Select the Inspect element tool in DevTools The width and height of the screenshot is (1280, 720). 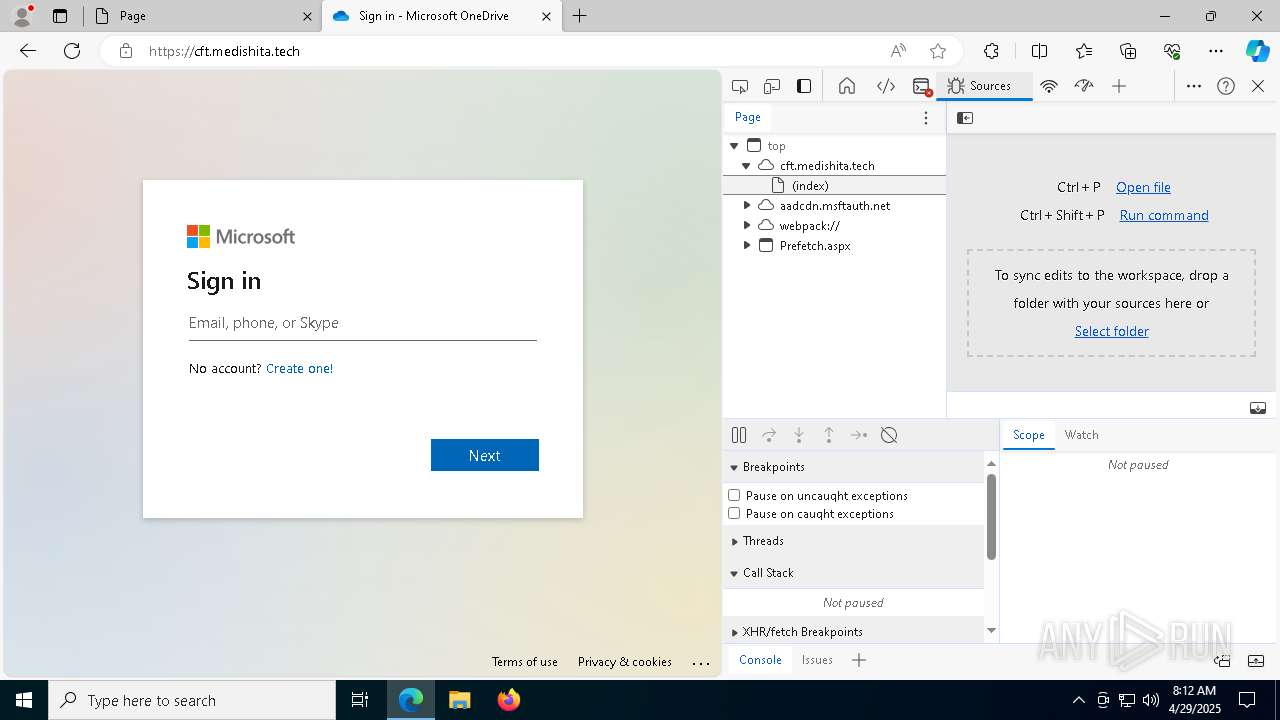point(740,86)
